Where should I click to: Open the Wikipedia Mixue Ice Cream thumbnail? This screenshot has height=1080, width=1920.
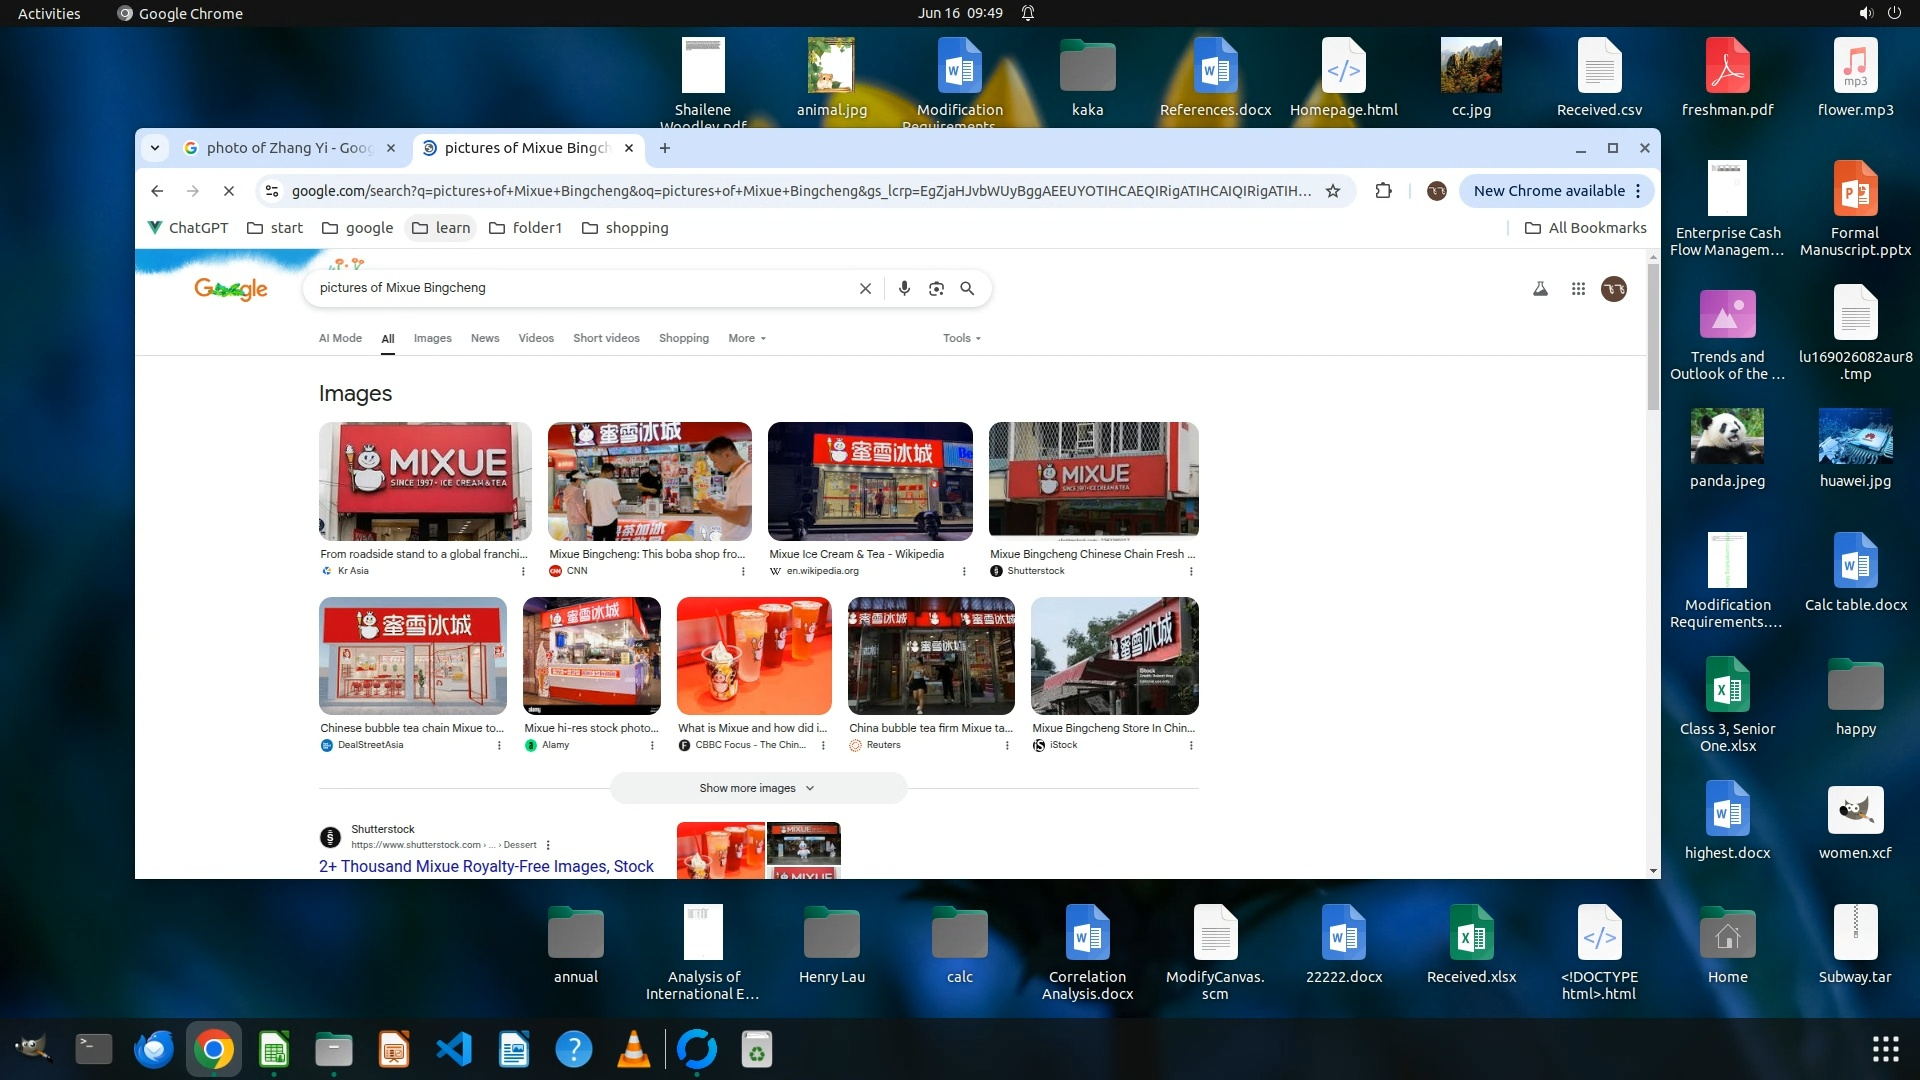click(x=869, y=481)
